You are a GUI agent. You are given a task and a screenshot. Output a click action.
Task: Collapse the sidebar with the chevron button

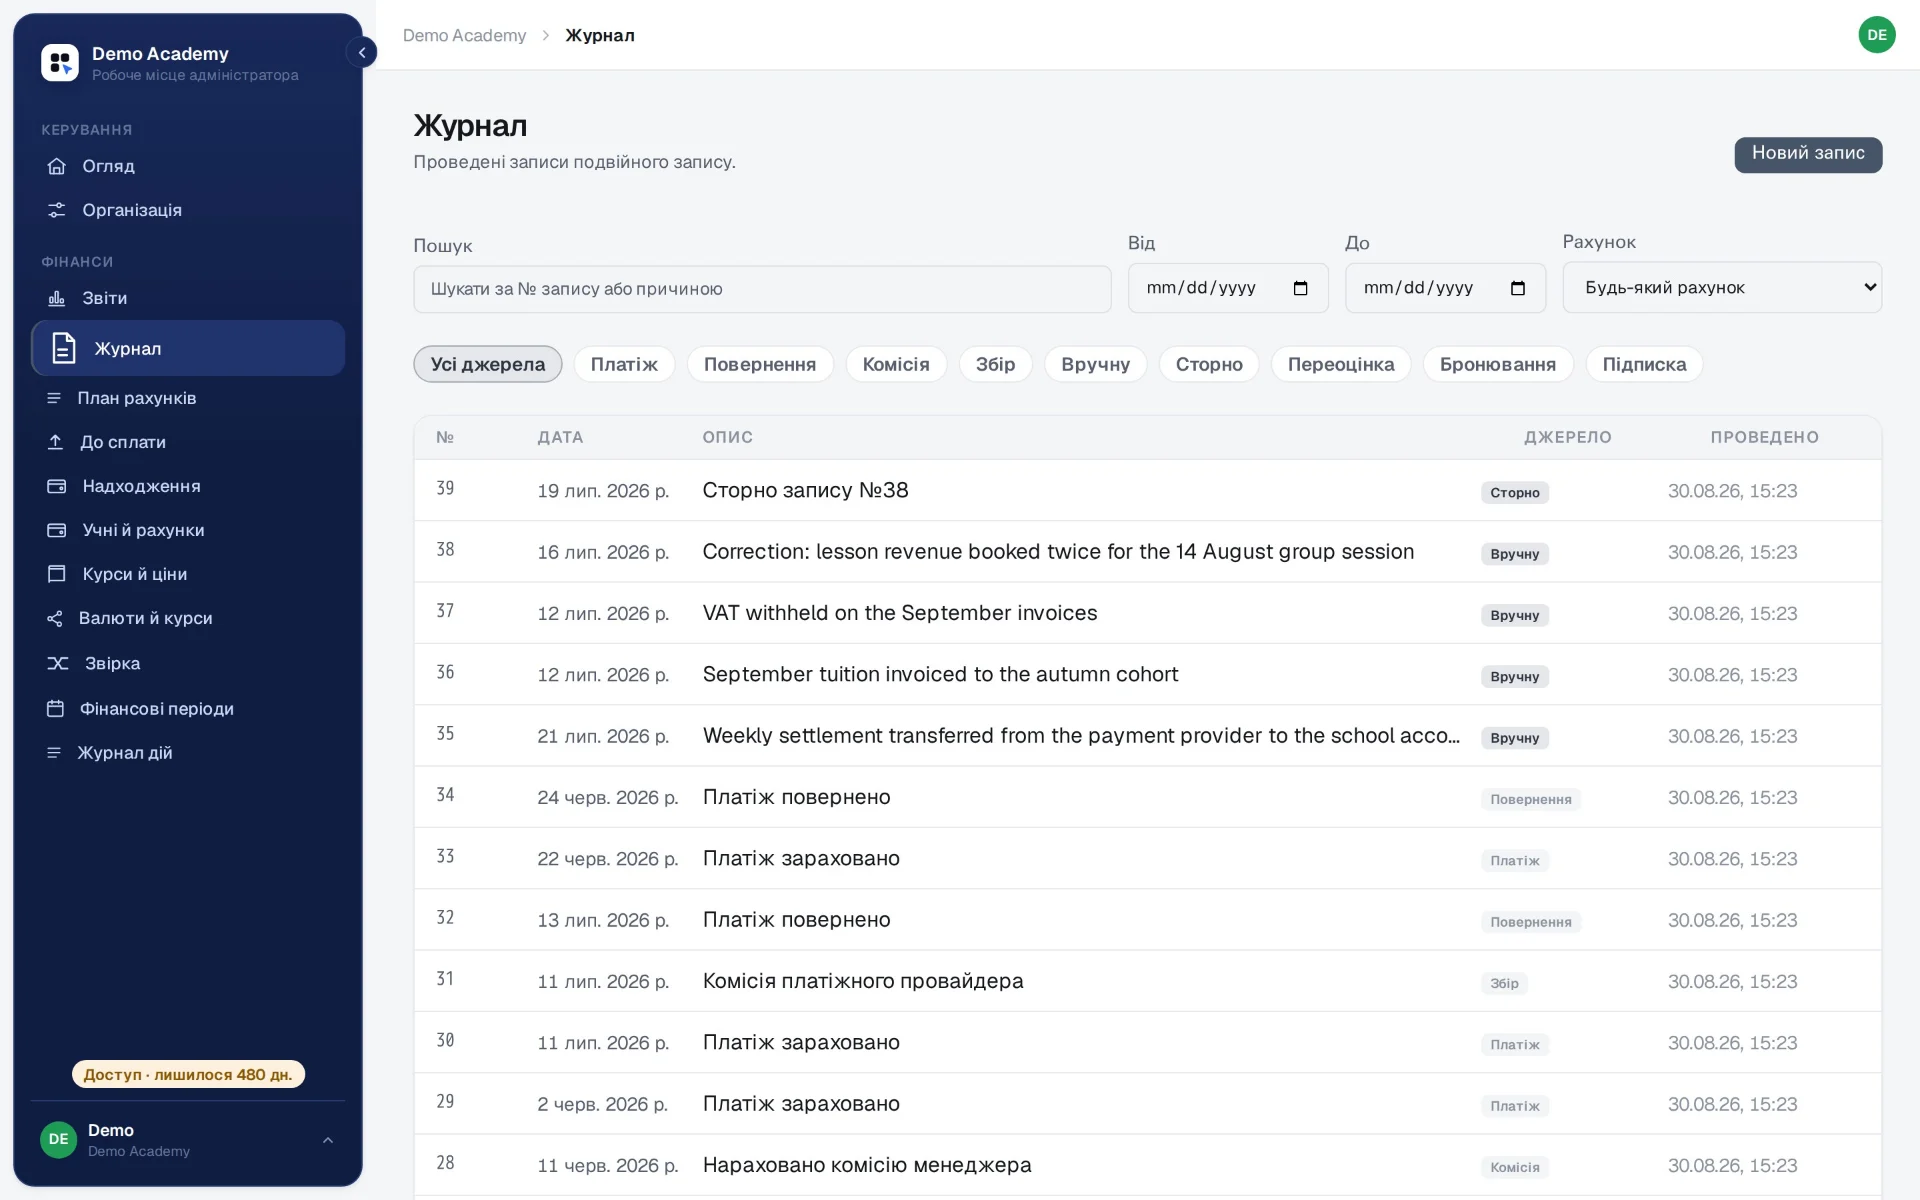click(x=362, y=53)
